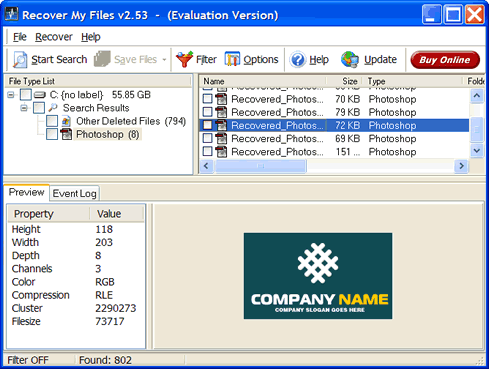
Task: Tick checkbox of the 151 file
Action: point(207,151)
